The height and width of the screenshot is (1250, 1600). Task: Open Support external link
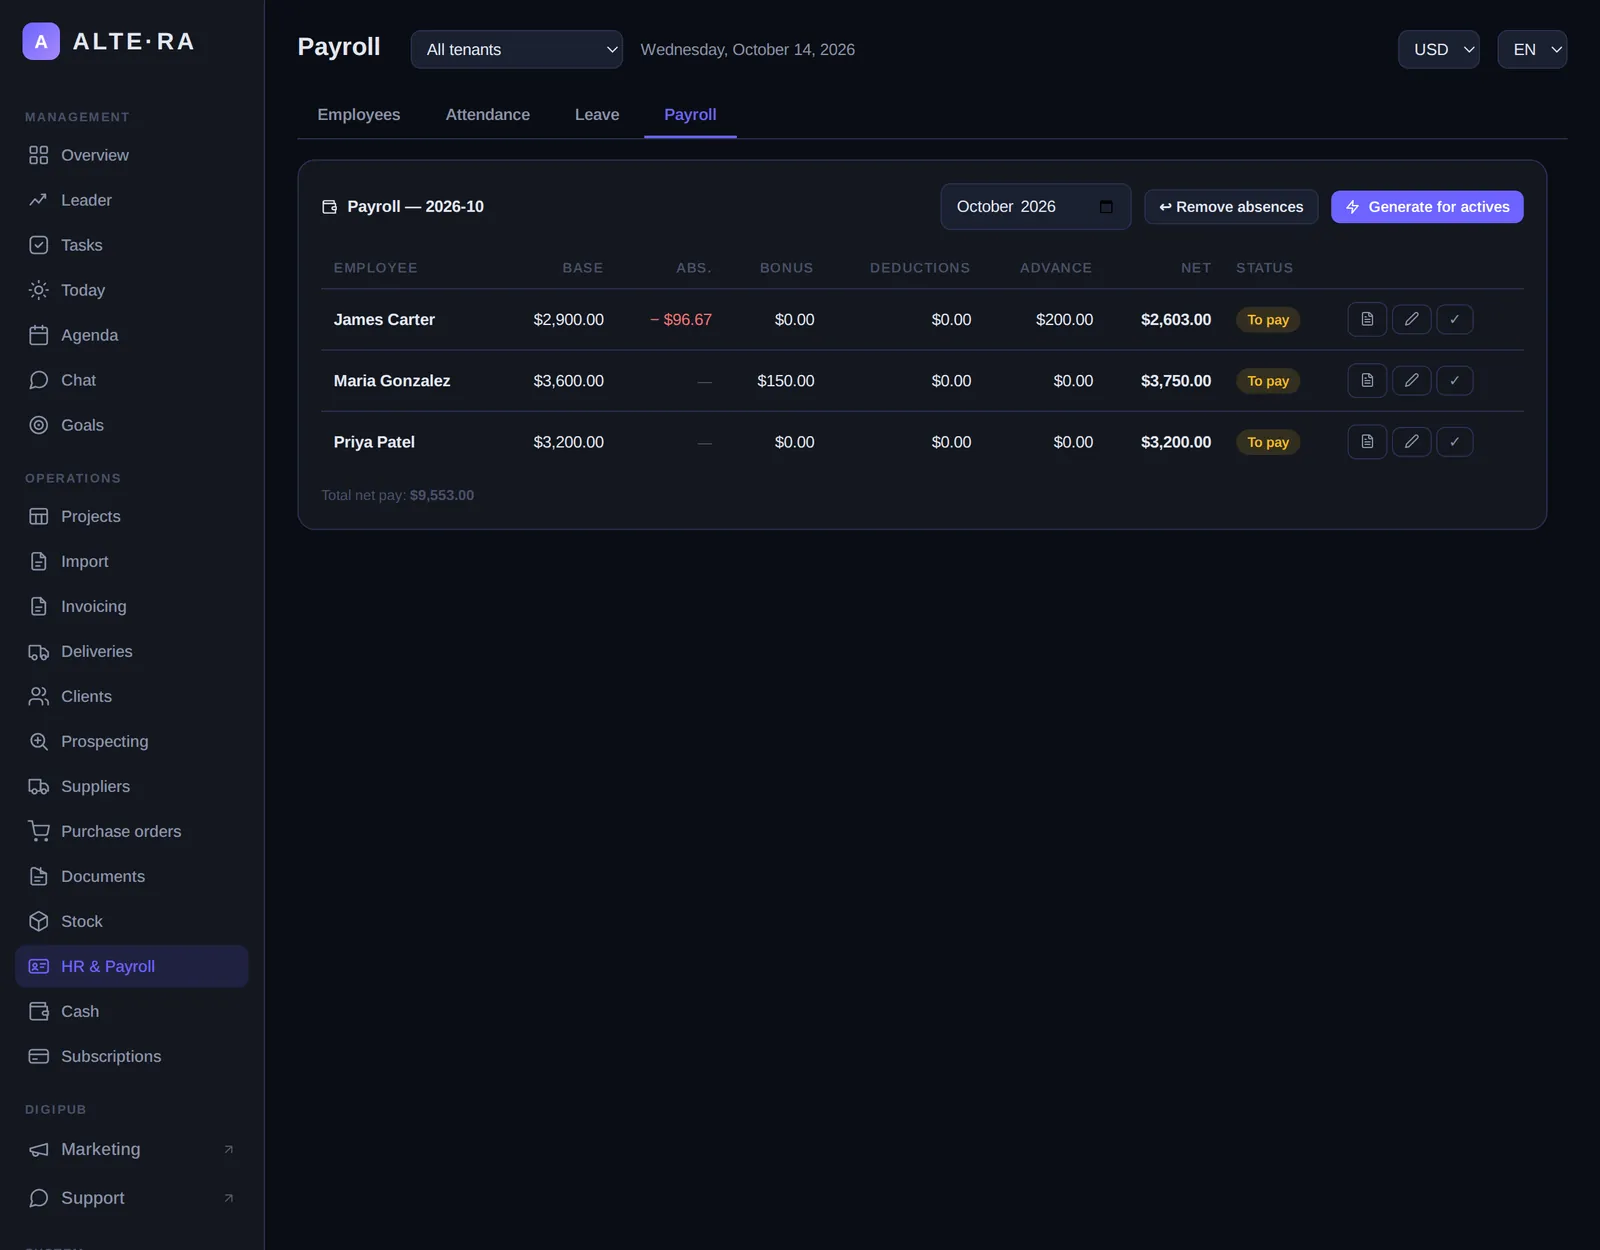pyautogui.click(x=132, y=1198)
